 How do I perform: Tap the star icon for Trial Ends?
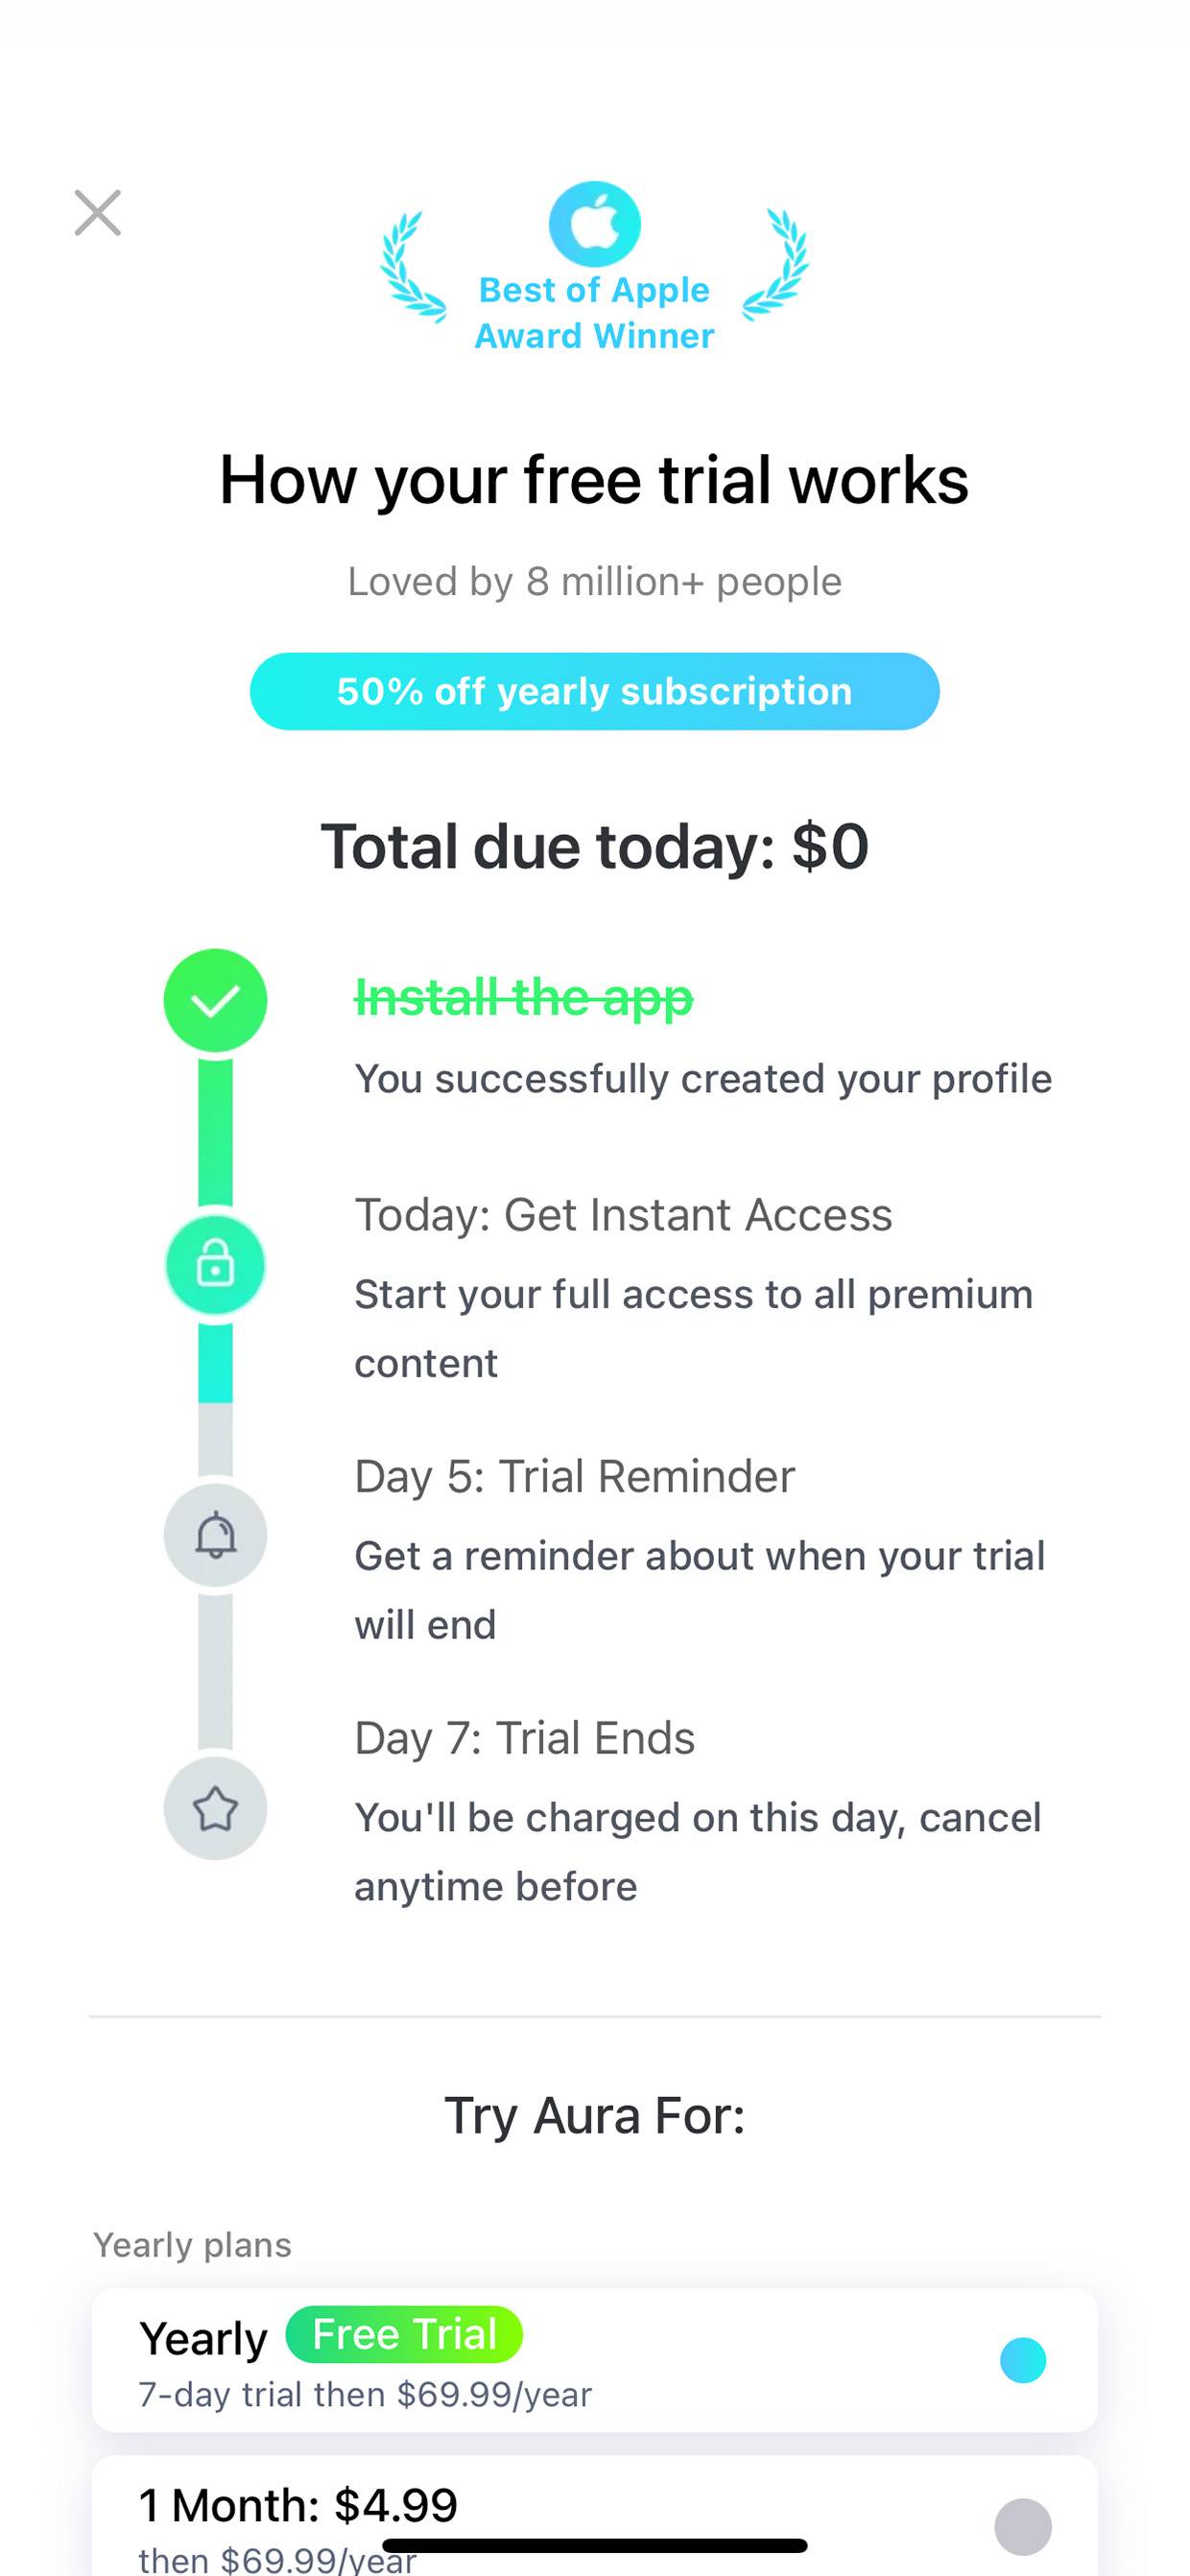[x=215, y=1808]
